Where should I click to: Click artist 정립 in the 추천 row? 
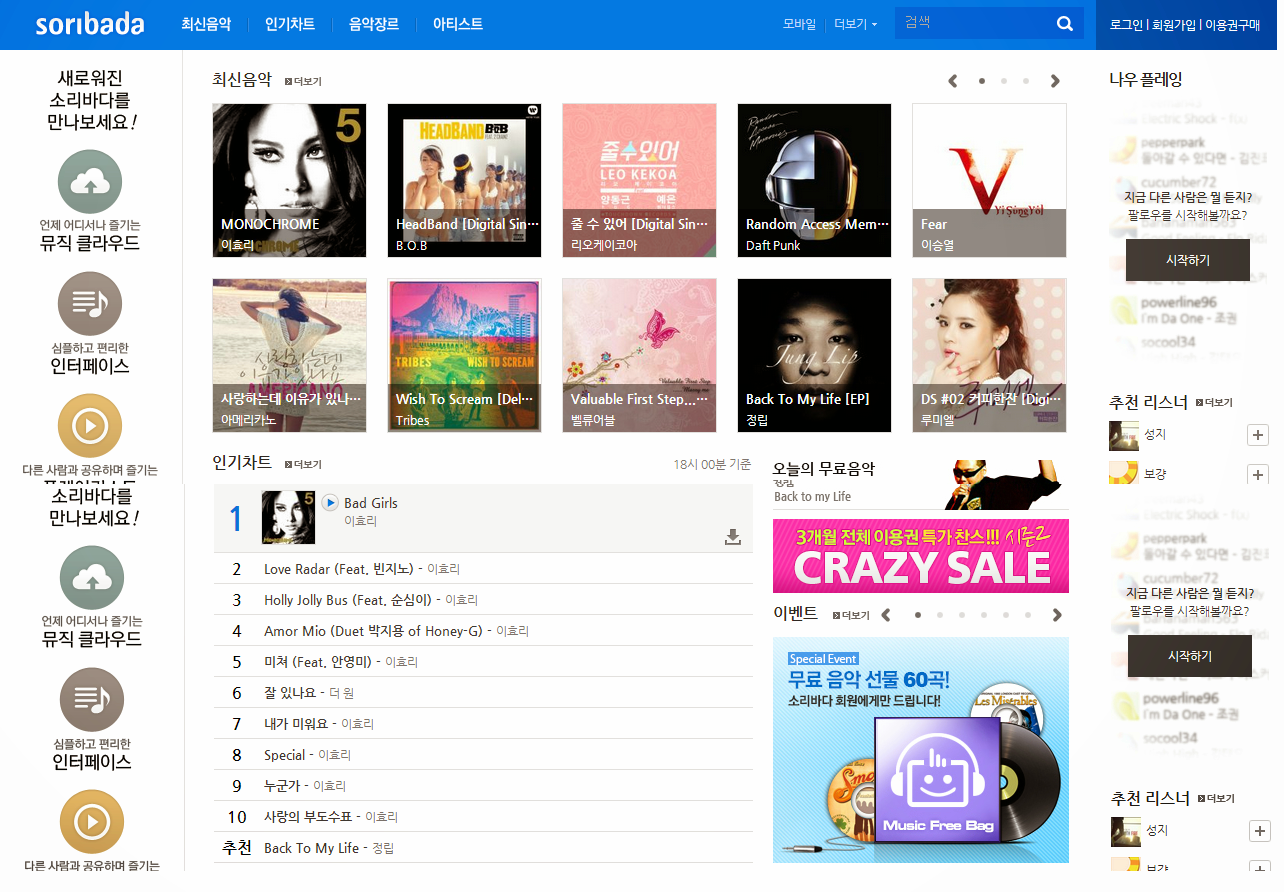coord(383,848)
